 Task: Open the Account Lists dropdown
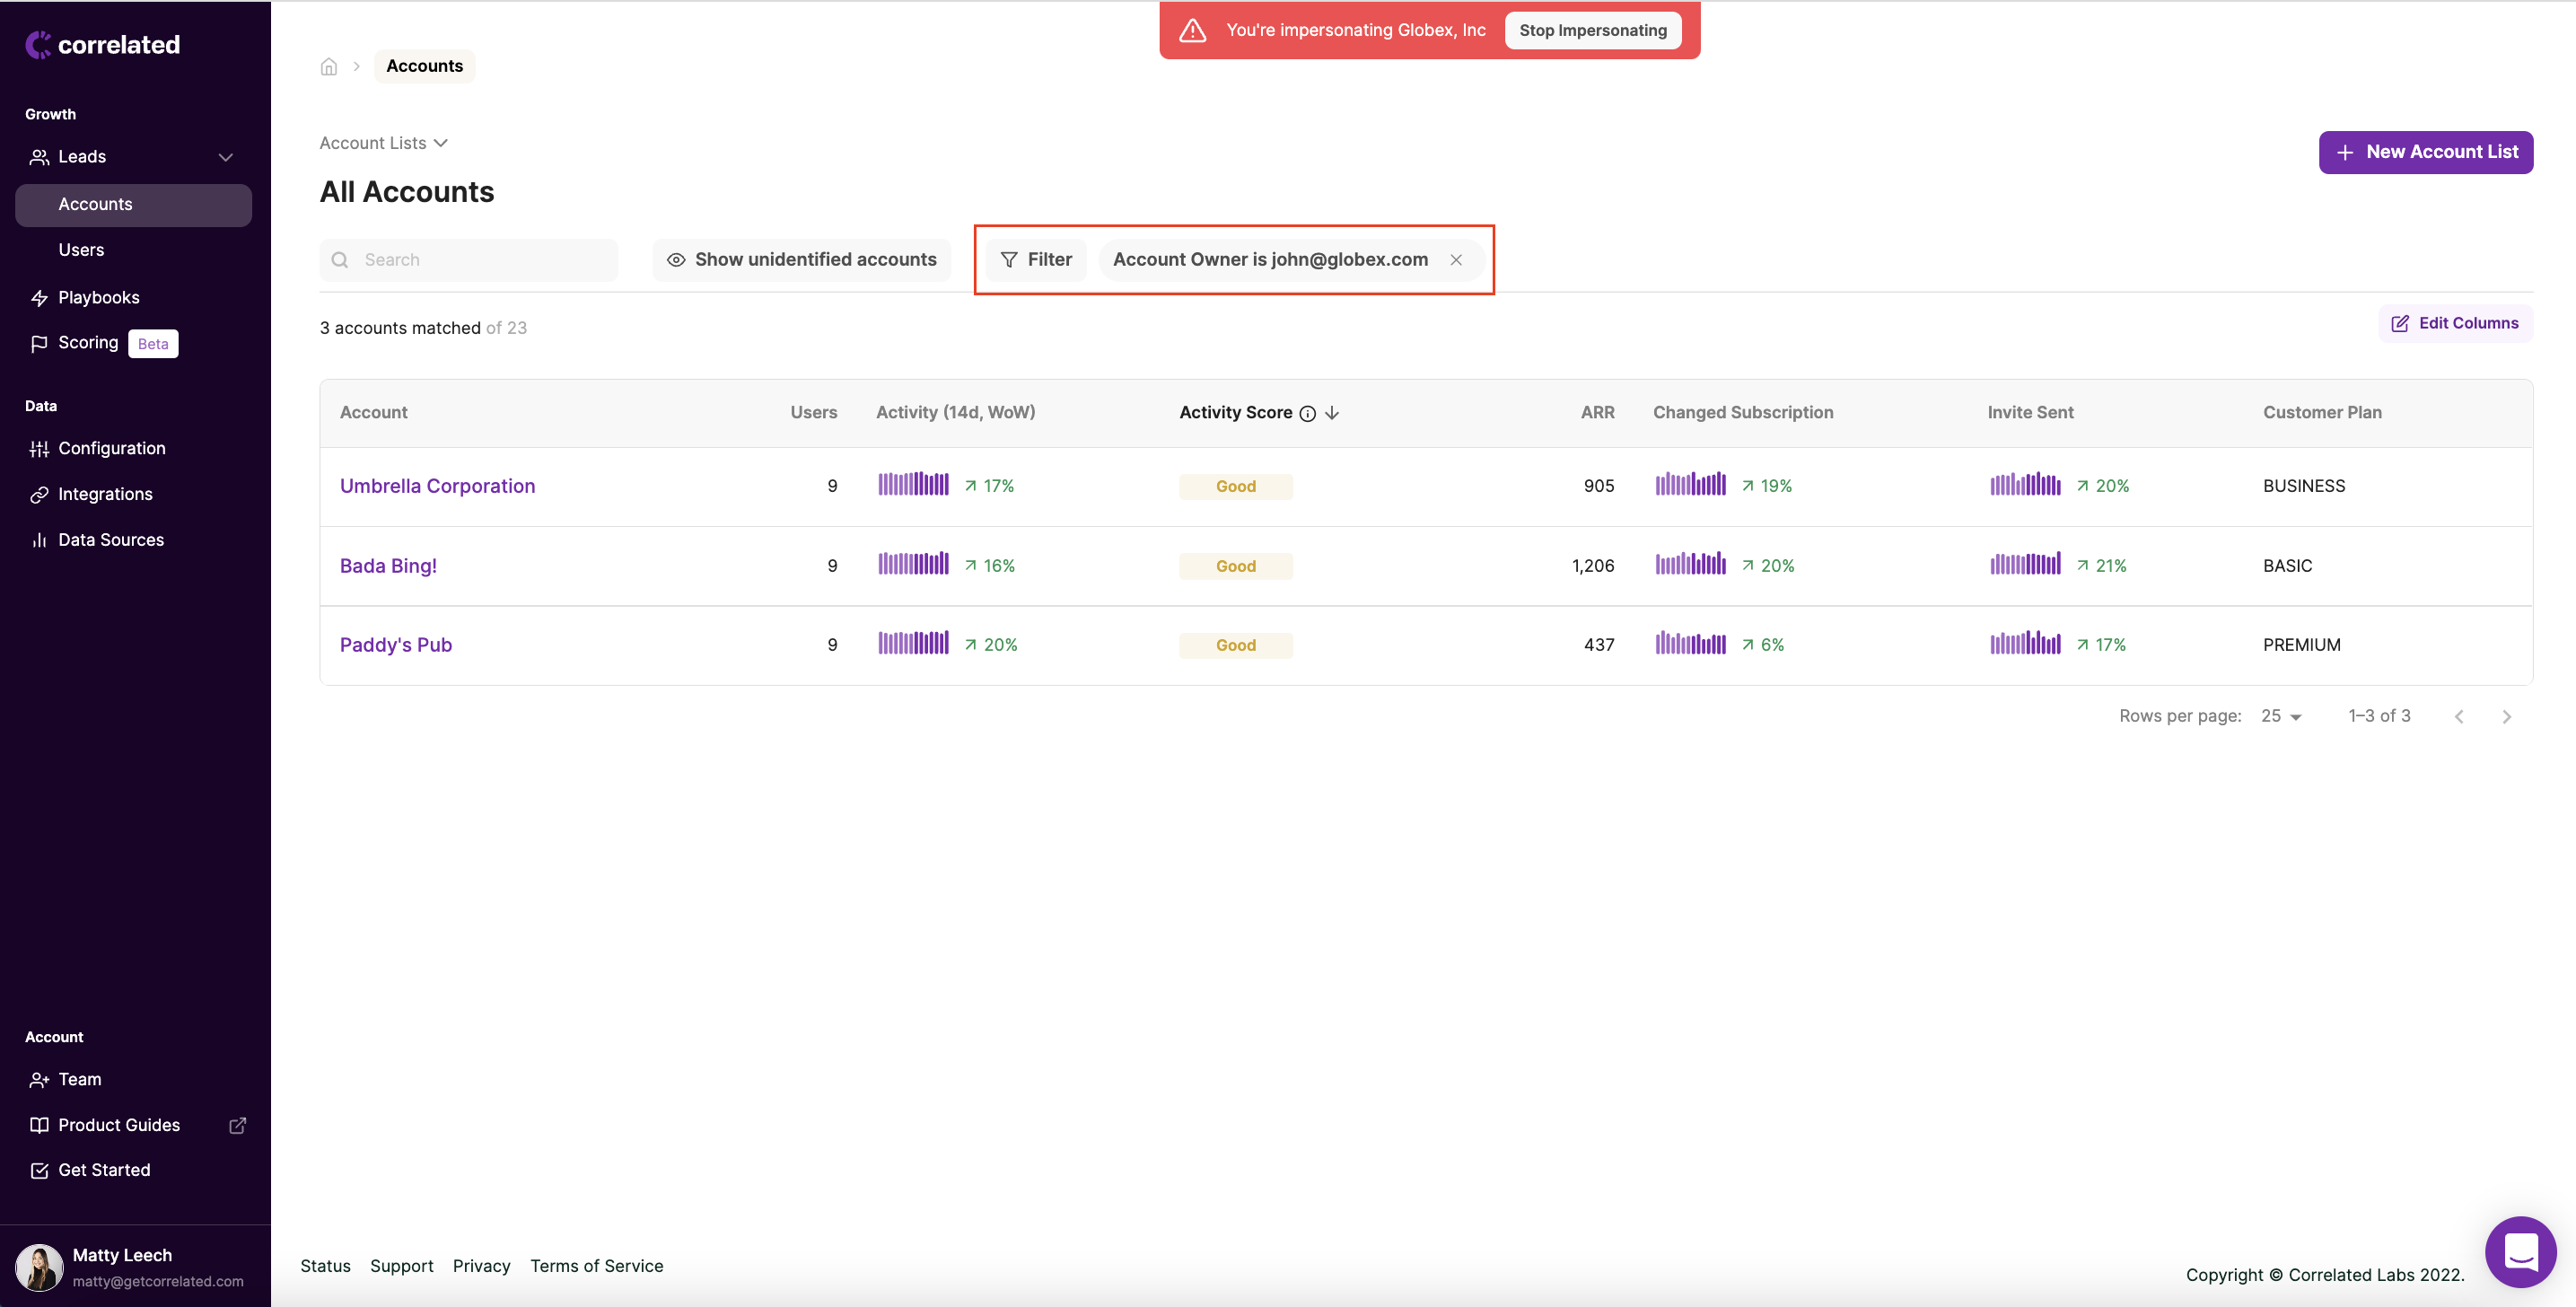click(x=384, y=143)
